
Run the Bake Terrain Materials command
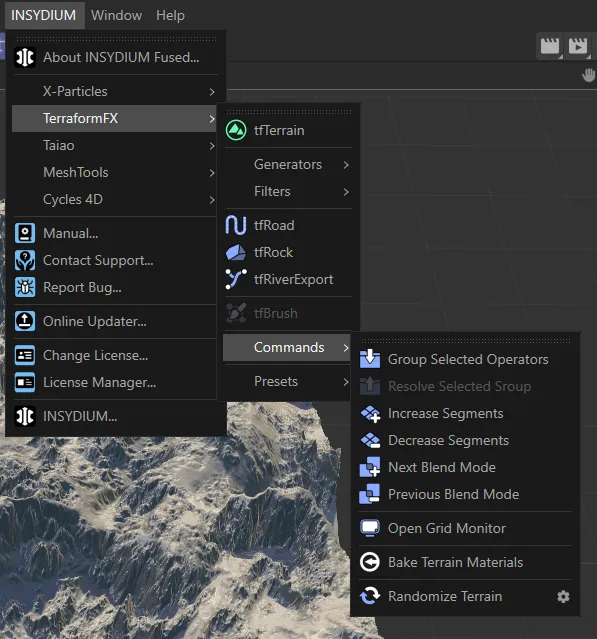465,562
